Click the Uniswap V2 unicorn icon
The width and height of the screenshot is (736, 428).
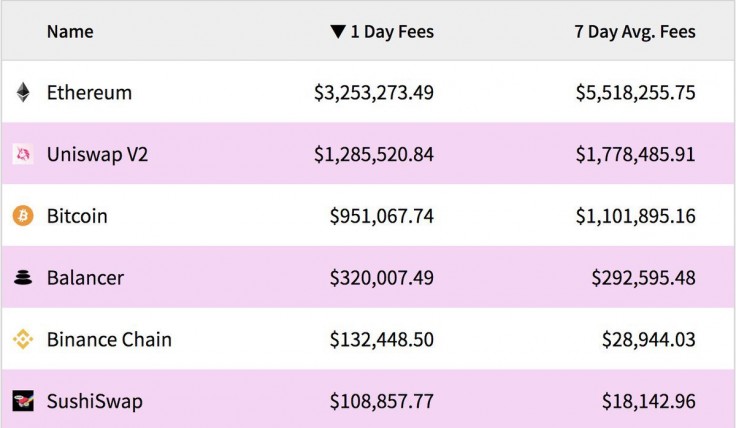coord(23,154)
